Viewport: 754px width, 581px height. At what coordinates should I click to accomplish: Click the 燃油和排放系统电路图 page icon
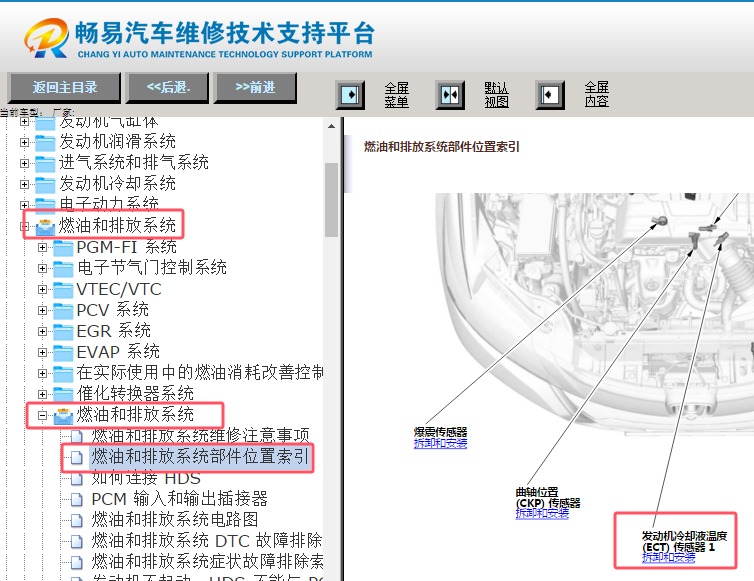[x=76, y=520]
